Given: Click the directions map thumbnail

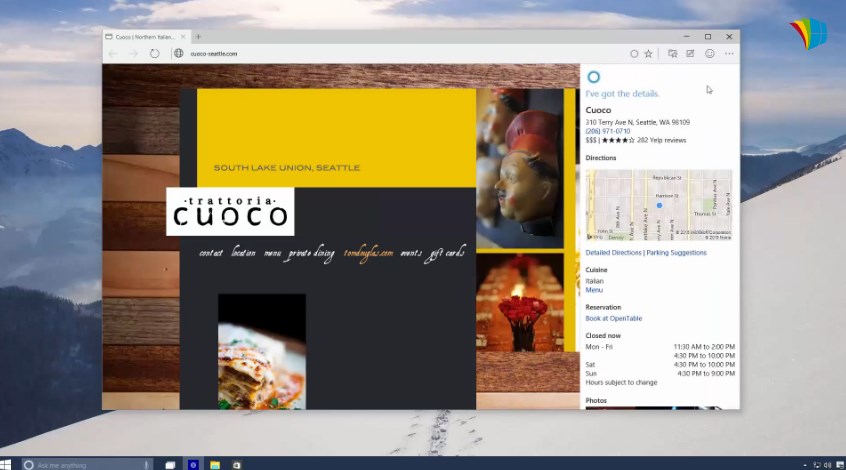Looking at the screenshot, I should [659, 205].
